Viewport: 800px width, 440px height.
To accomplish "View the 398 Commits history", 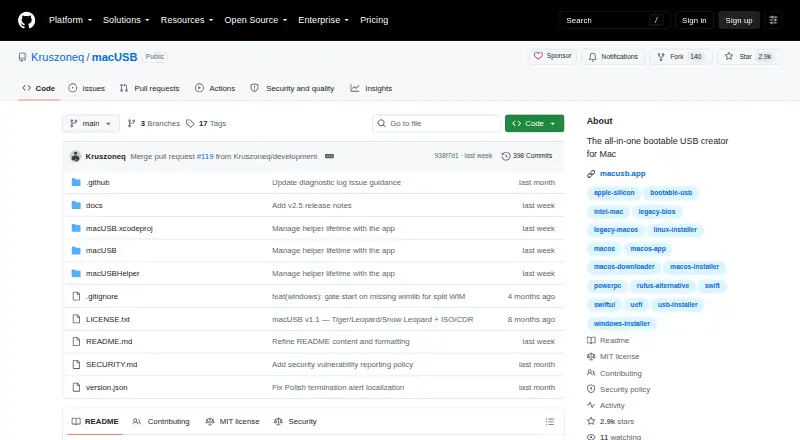I will 527,156.
